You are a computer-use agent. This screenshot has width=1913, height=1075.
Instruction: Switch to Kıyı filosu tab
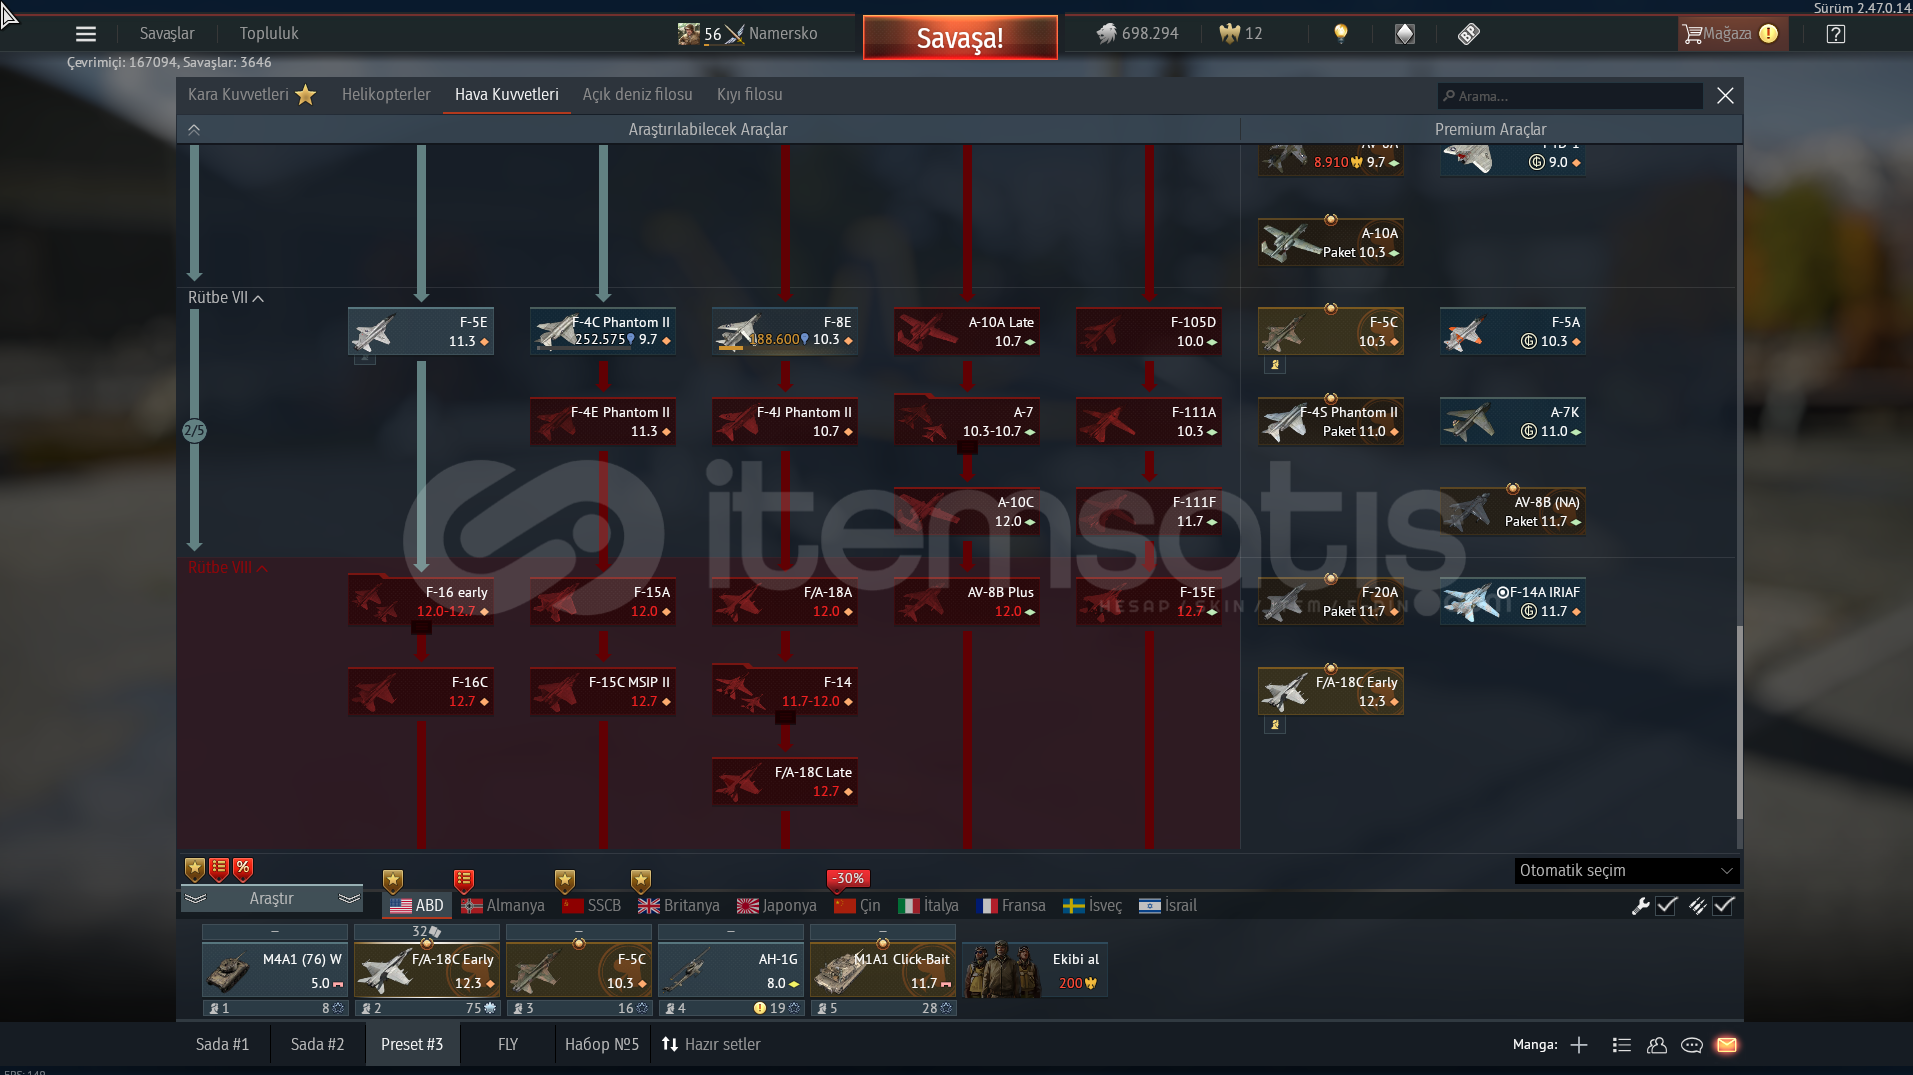(x=749, y=95)
